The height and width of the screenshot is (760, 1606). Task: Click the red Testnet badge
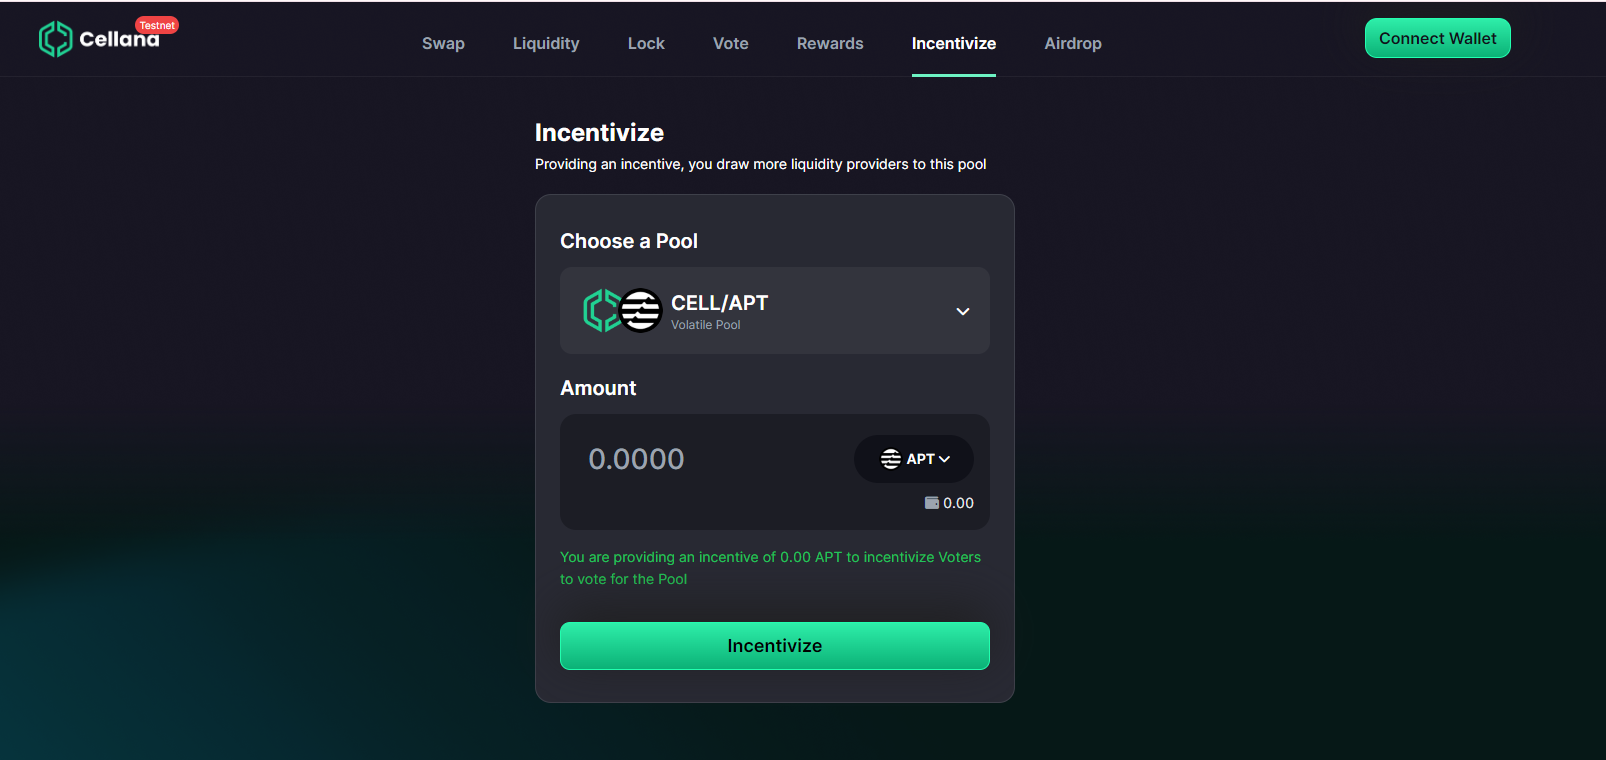(x=157, y=25)
